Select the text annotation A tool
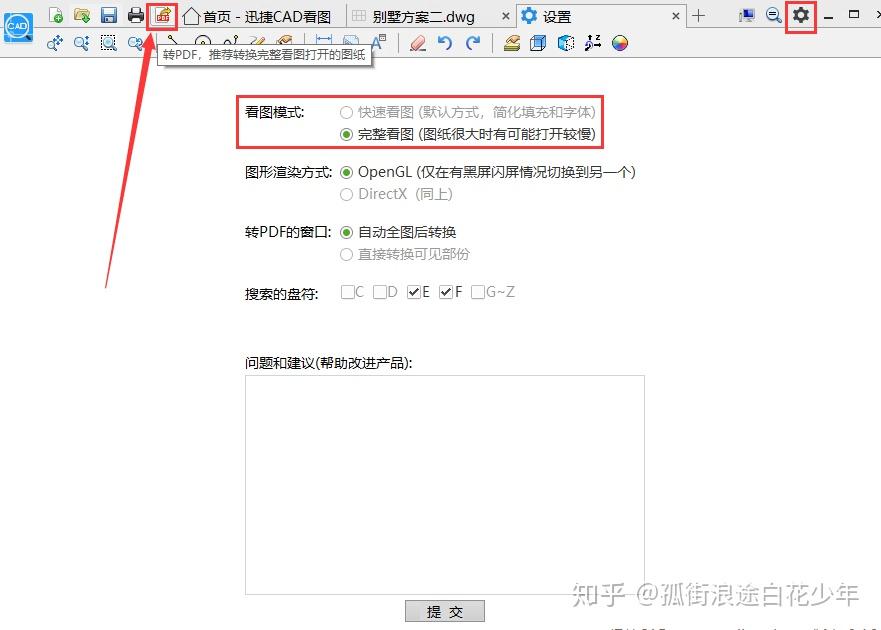The height and width of the screenshot is (630, 881). click(378, 42)
